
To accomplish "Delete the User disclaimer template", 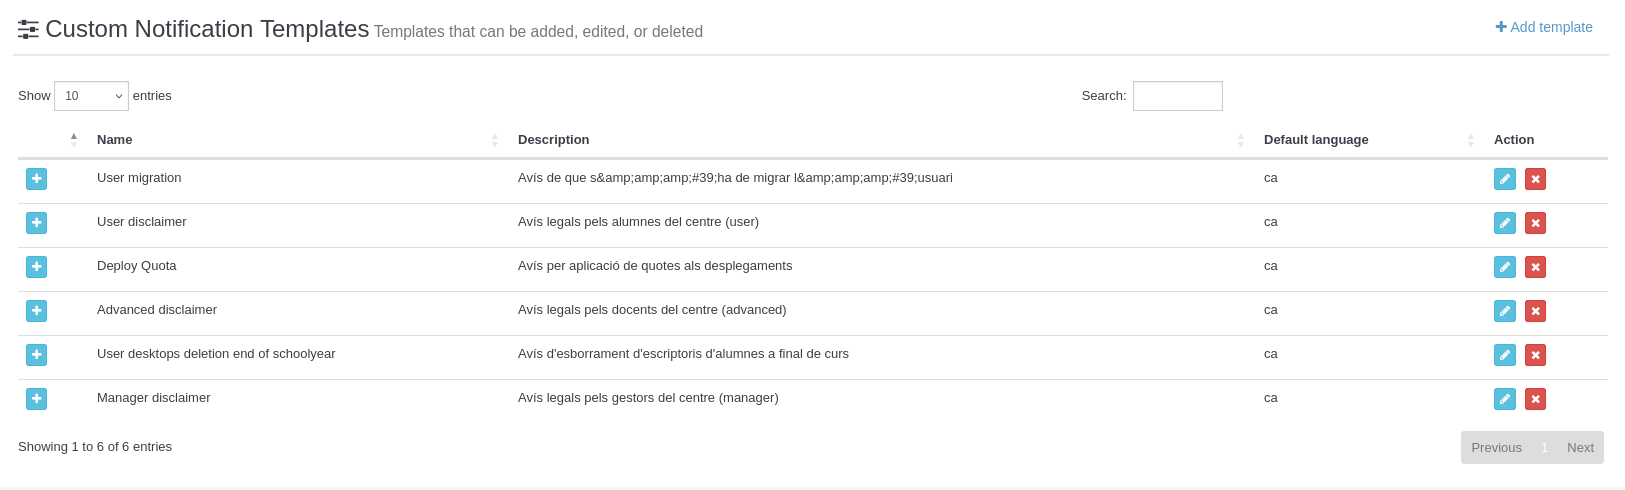I will [1535, 223].
